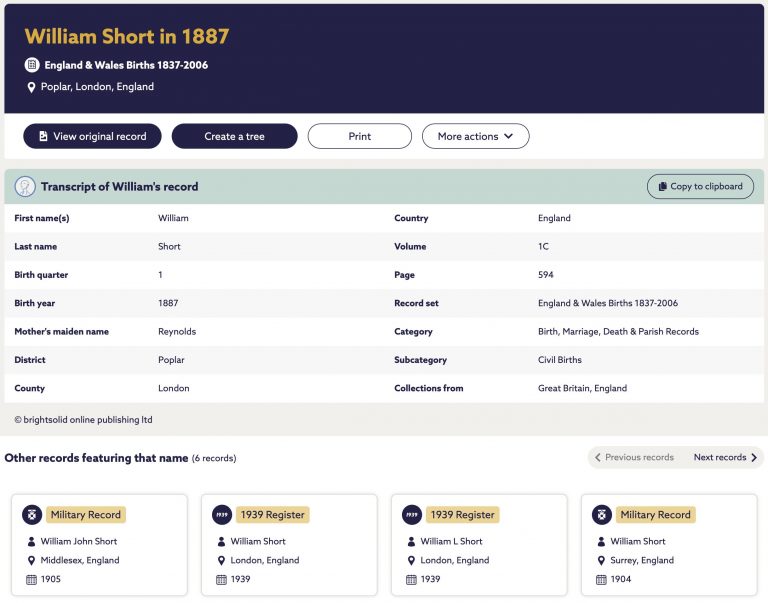Click the 1939 icon on William L Short card
The width and height of the screenshot is (768, 603).
412,515
